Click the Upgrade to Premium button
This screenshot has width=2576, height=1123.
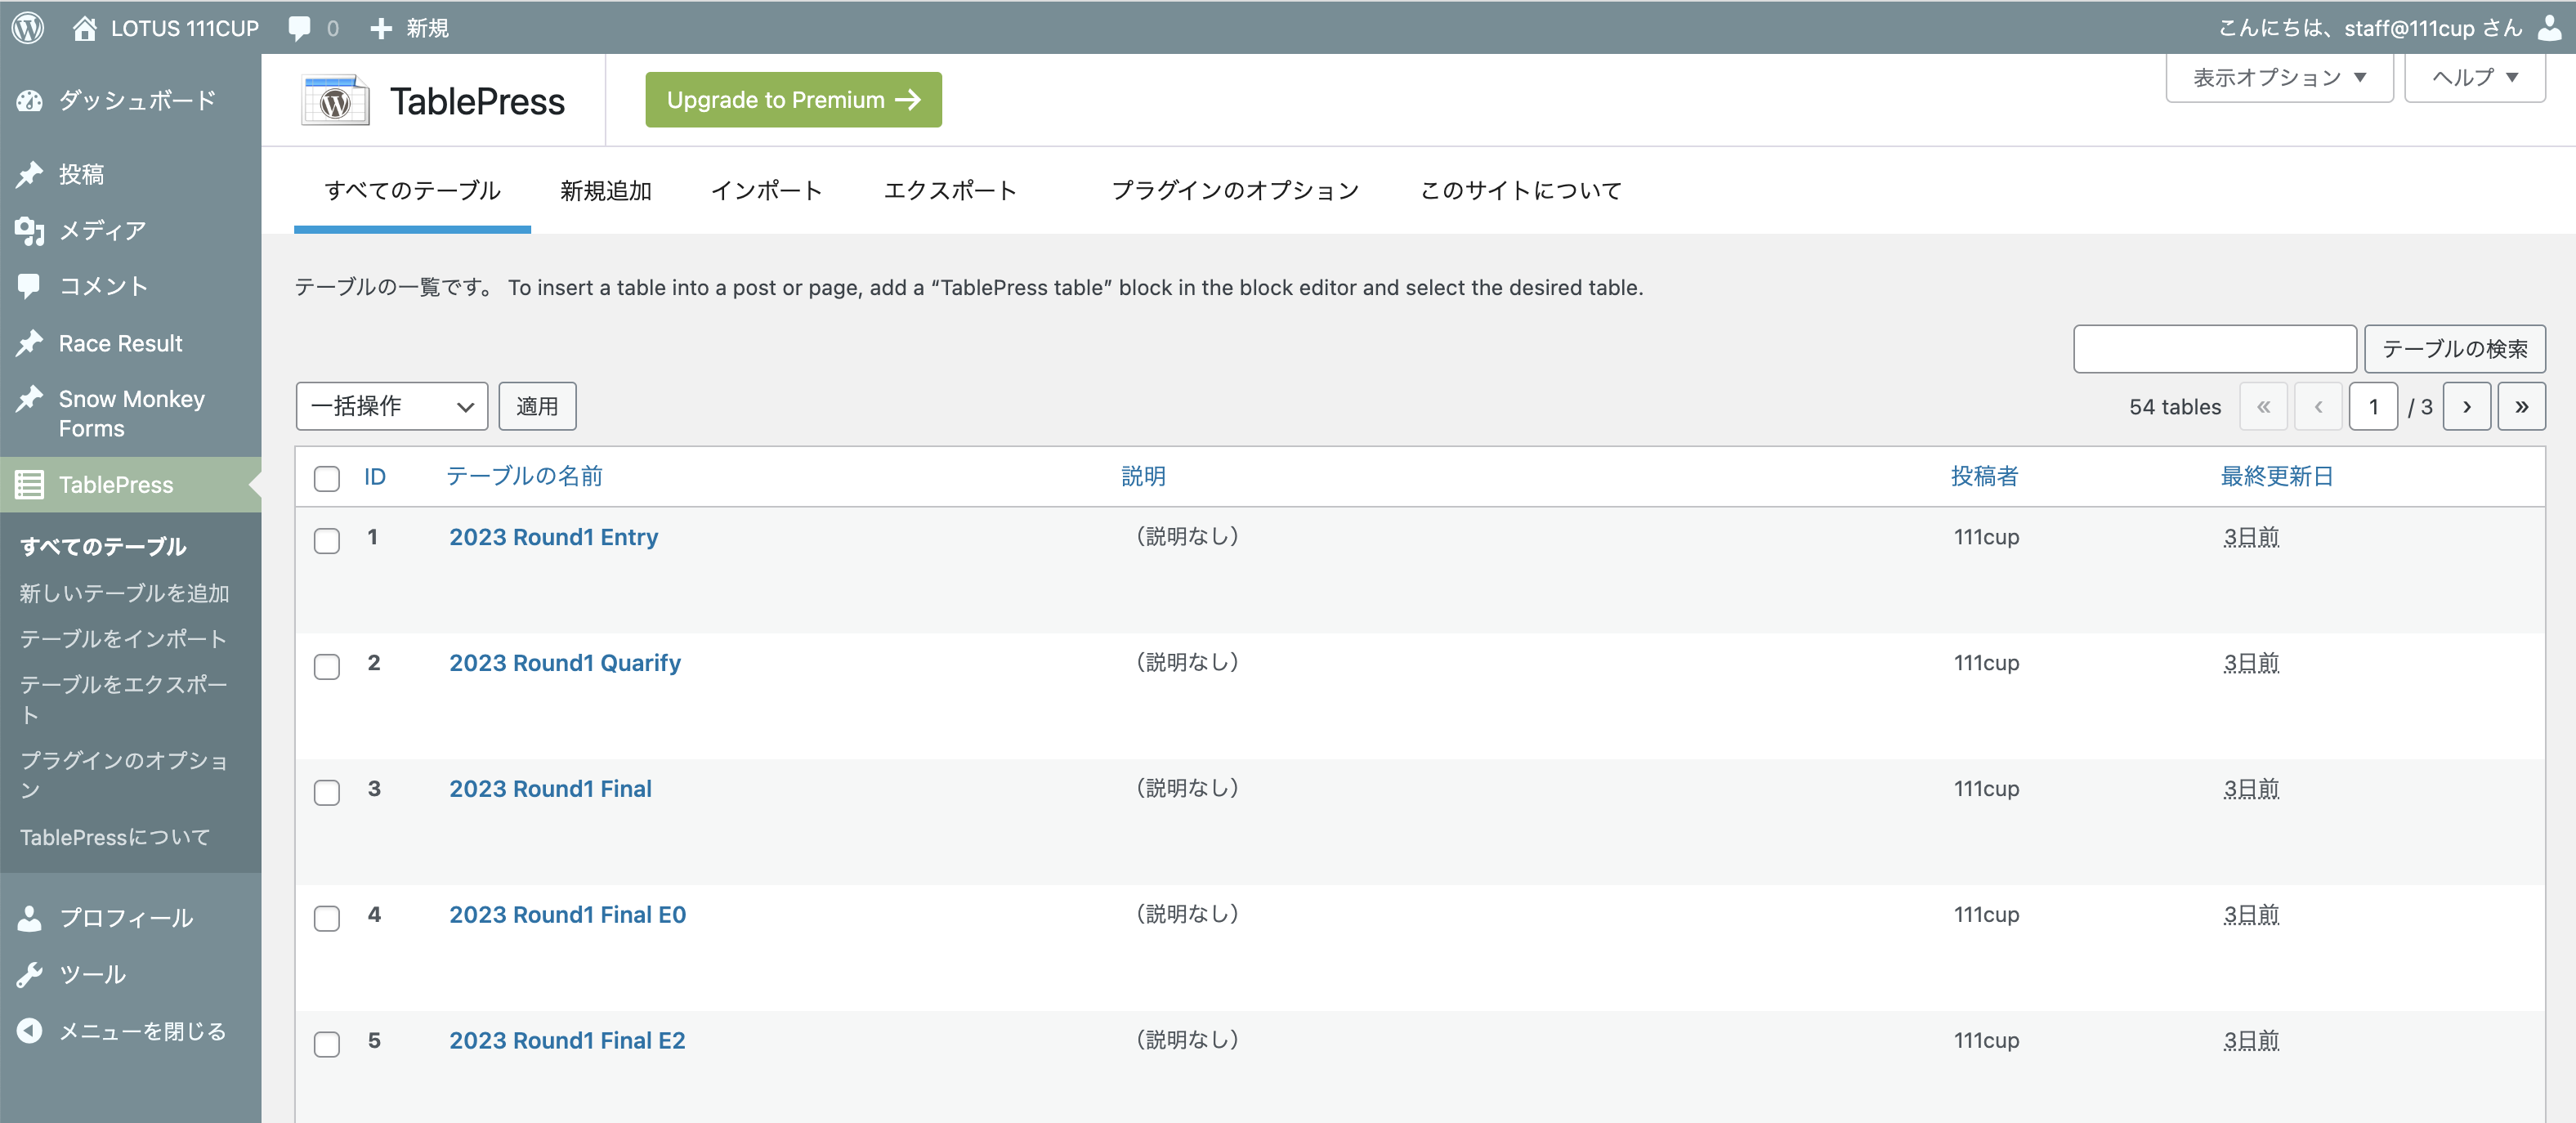tap(793, 100)
